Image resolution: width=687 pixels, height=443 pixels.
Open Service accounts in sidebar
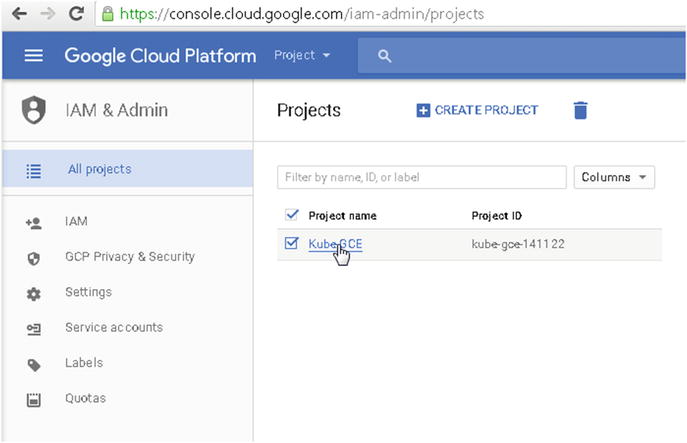113,328
